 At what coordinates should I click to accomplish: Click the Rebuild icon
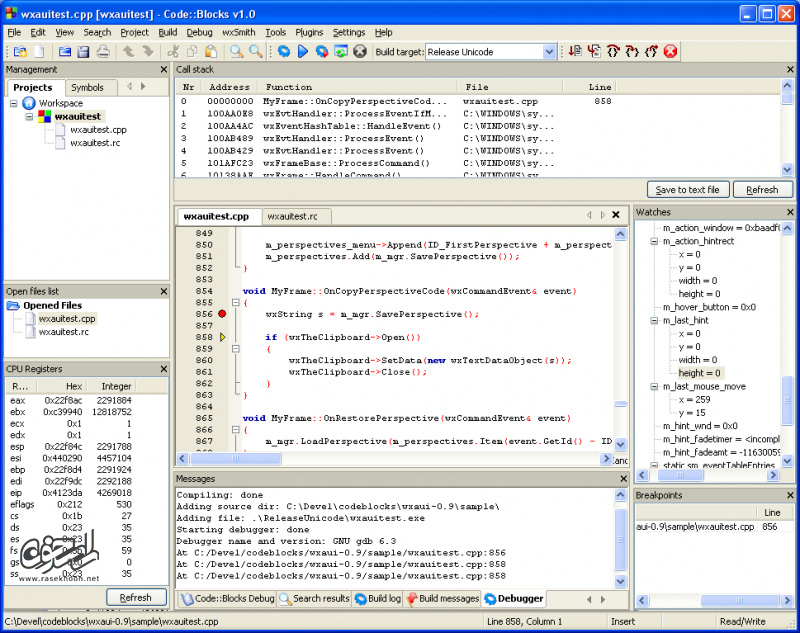tap(341, 52)
